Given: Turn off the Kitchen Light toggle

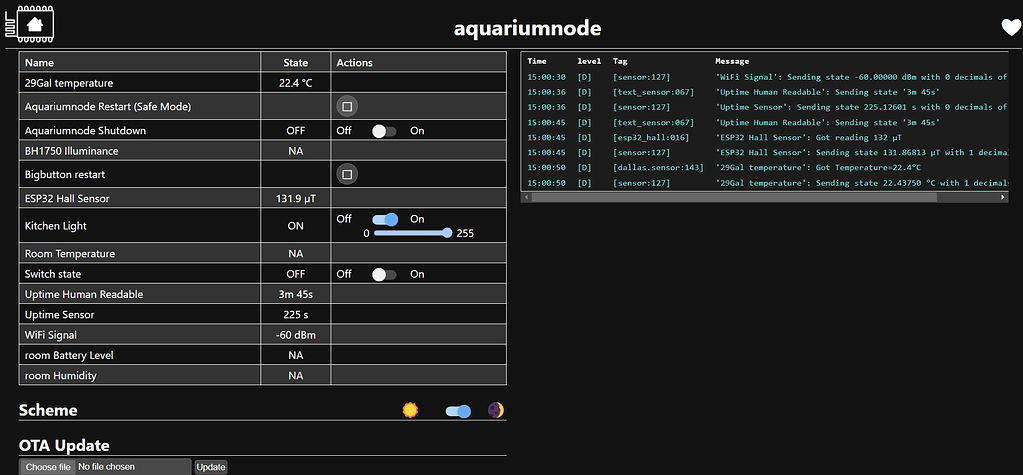Looking at the screenshot, I should click(x=385, y=219).
